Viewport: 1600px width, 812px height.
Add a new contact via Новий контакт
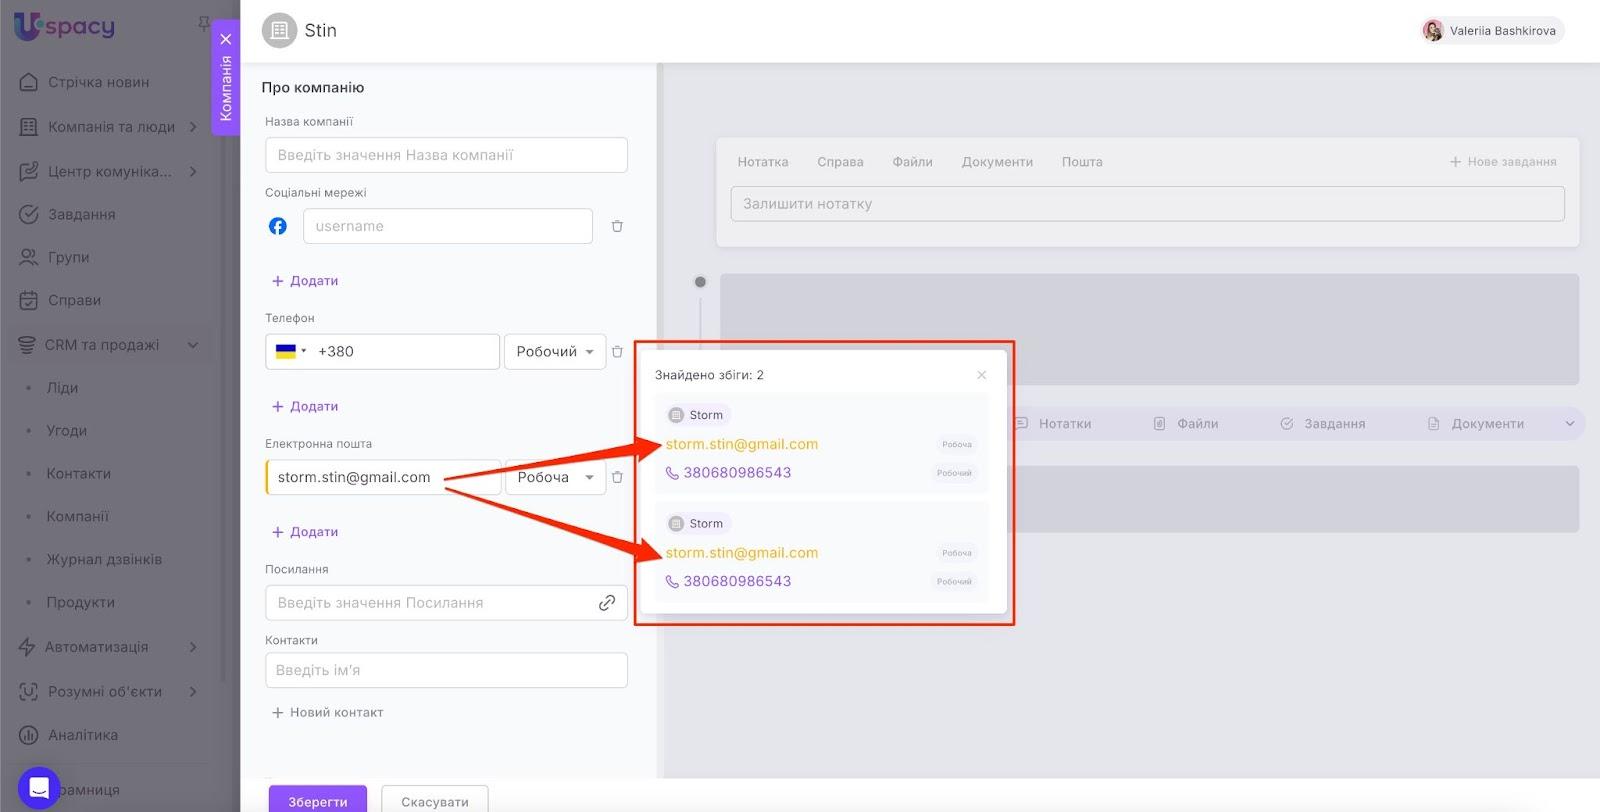(x=327, y=713)
